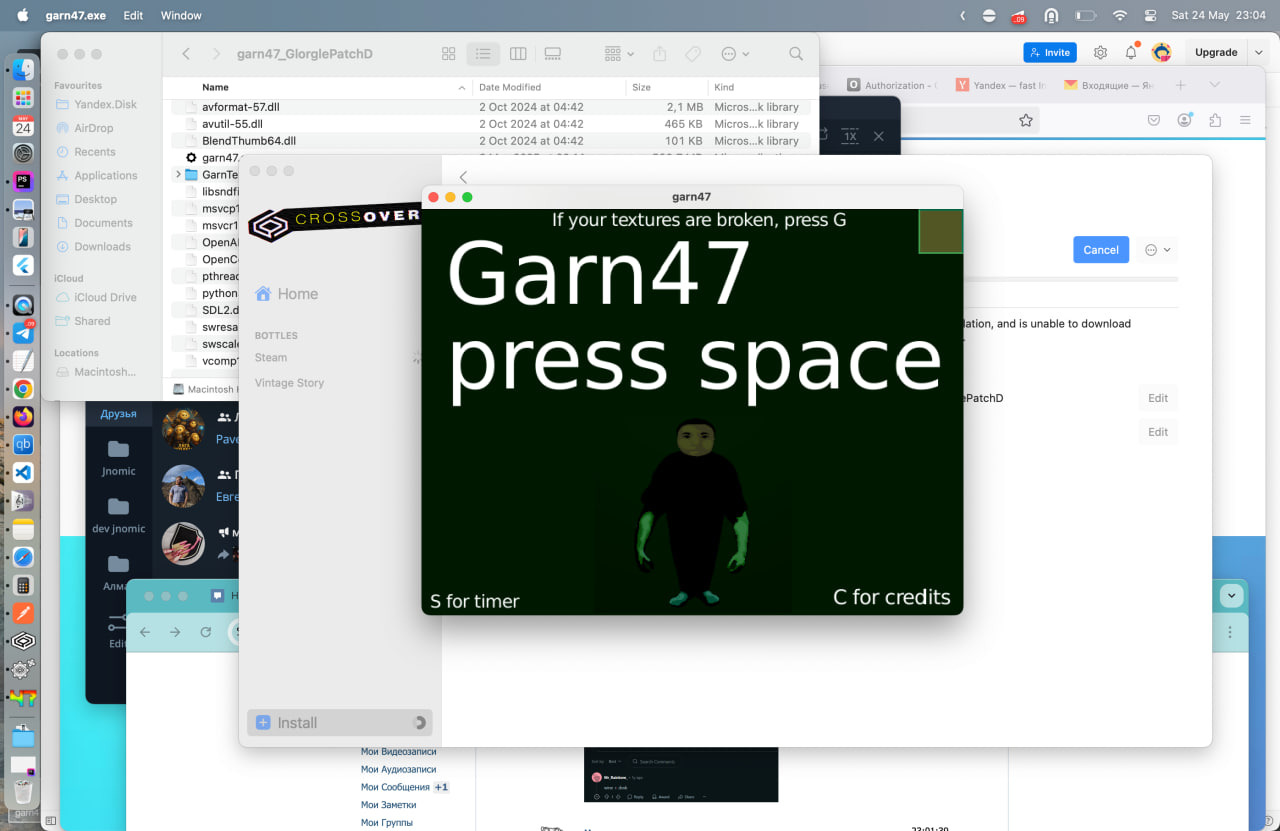Switch Finder to column view
1280x831 pixels.
(518, 54)
